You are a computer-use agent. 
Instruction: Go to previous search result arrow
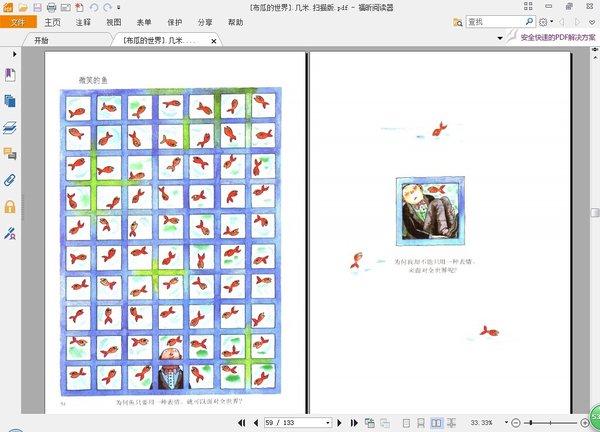click(x=562, y=22)
